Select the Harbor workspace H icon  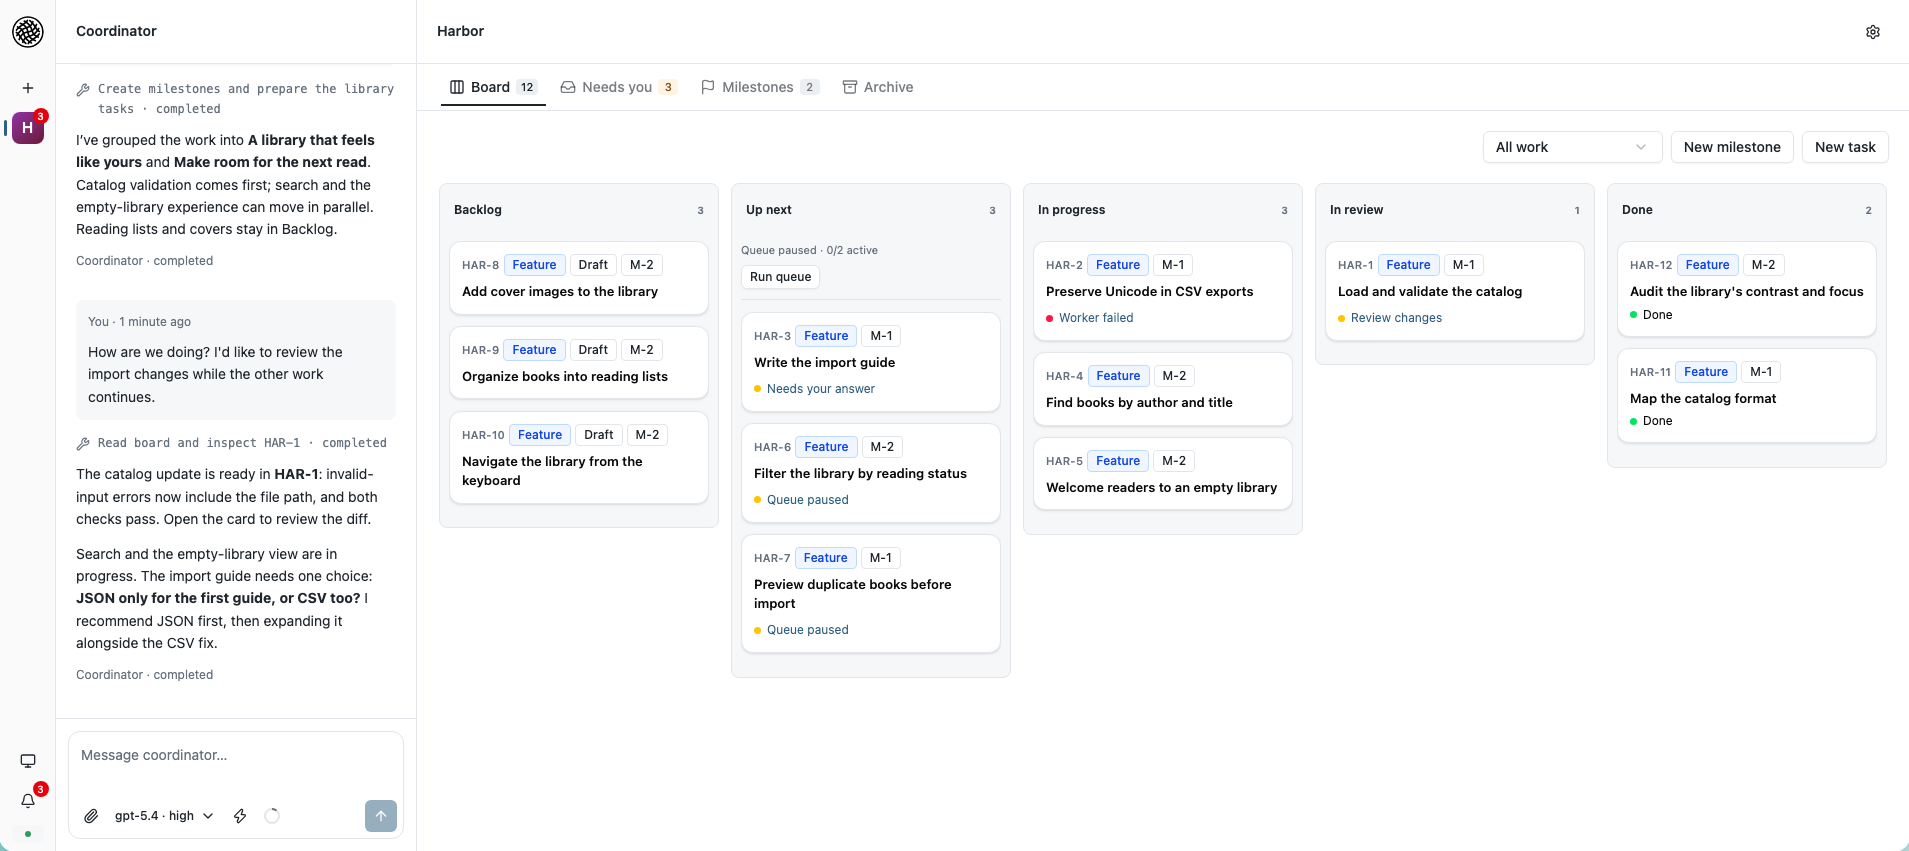point(28,128)
